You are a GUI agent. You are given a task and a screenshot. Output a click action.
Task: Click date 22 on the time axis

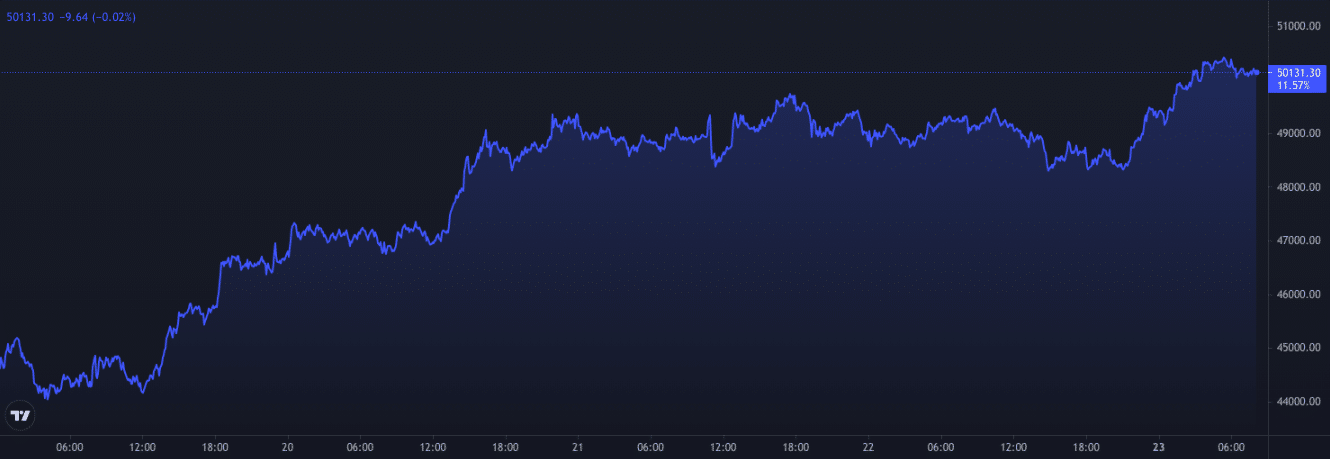pos(868,447)
